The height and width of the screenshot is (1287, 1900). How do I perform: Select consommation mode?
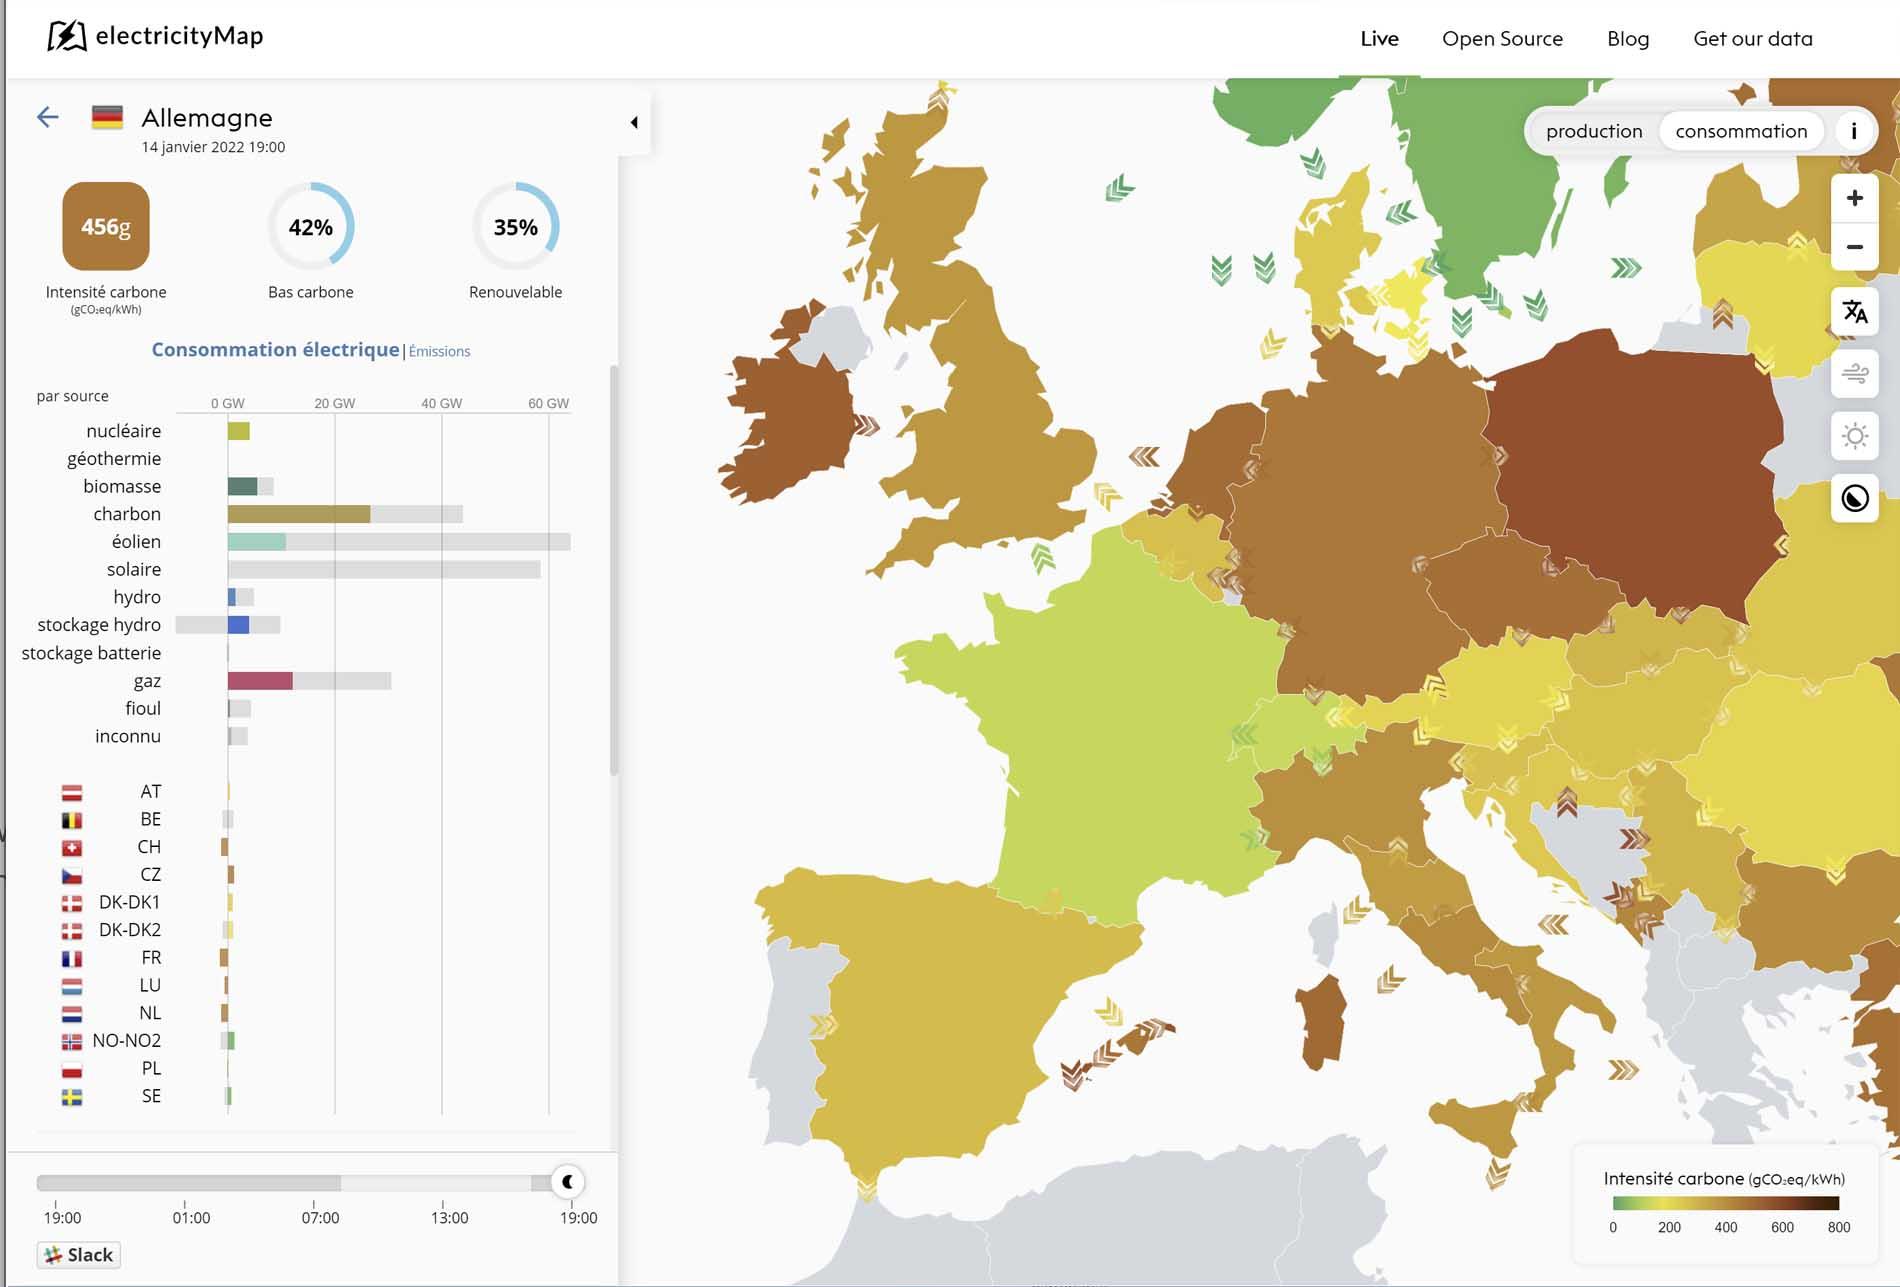pyautogui.click(x=1740, y=131)
